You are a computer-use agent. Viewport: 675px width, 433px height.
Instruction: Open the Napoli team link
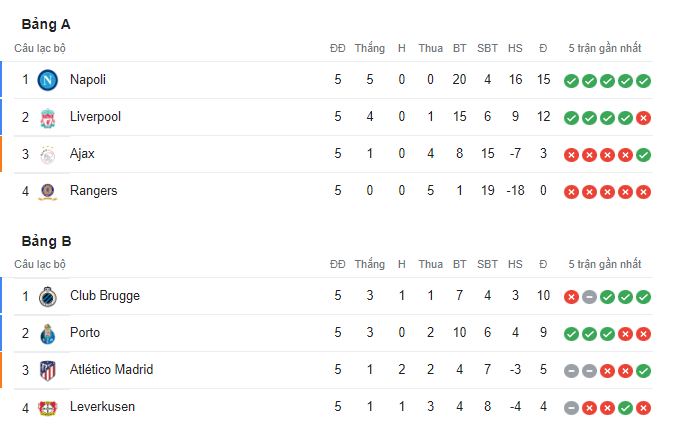coord(88,80)
